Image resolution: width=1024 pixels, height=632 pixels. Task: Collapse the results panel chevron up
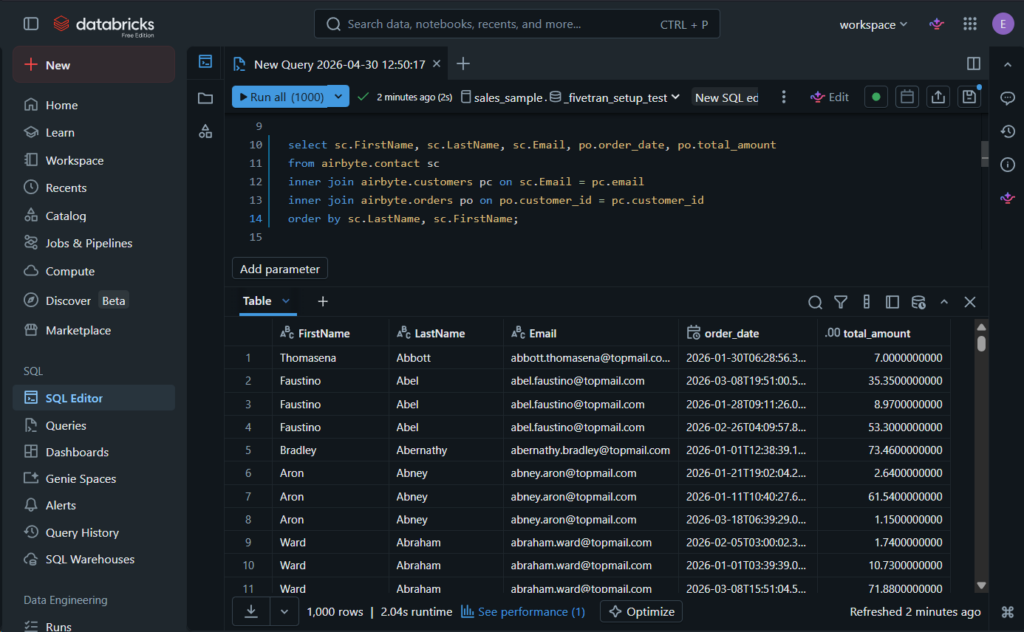click(944, 302)
